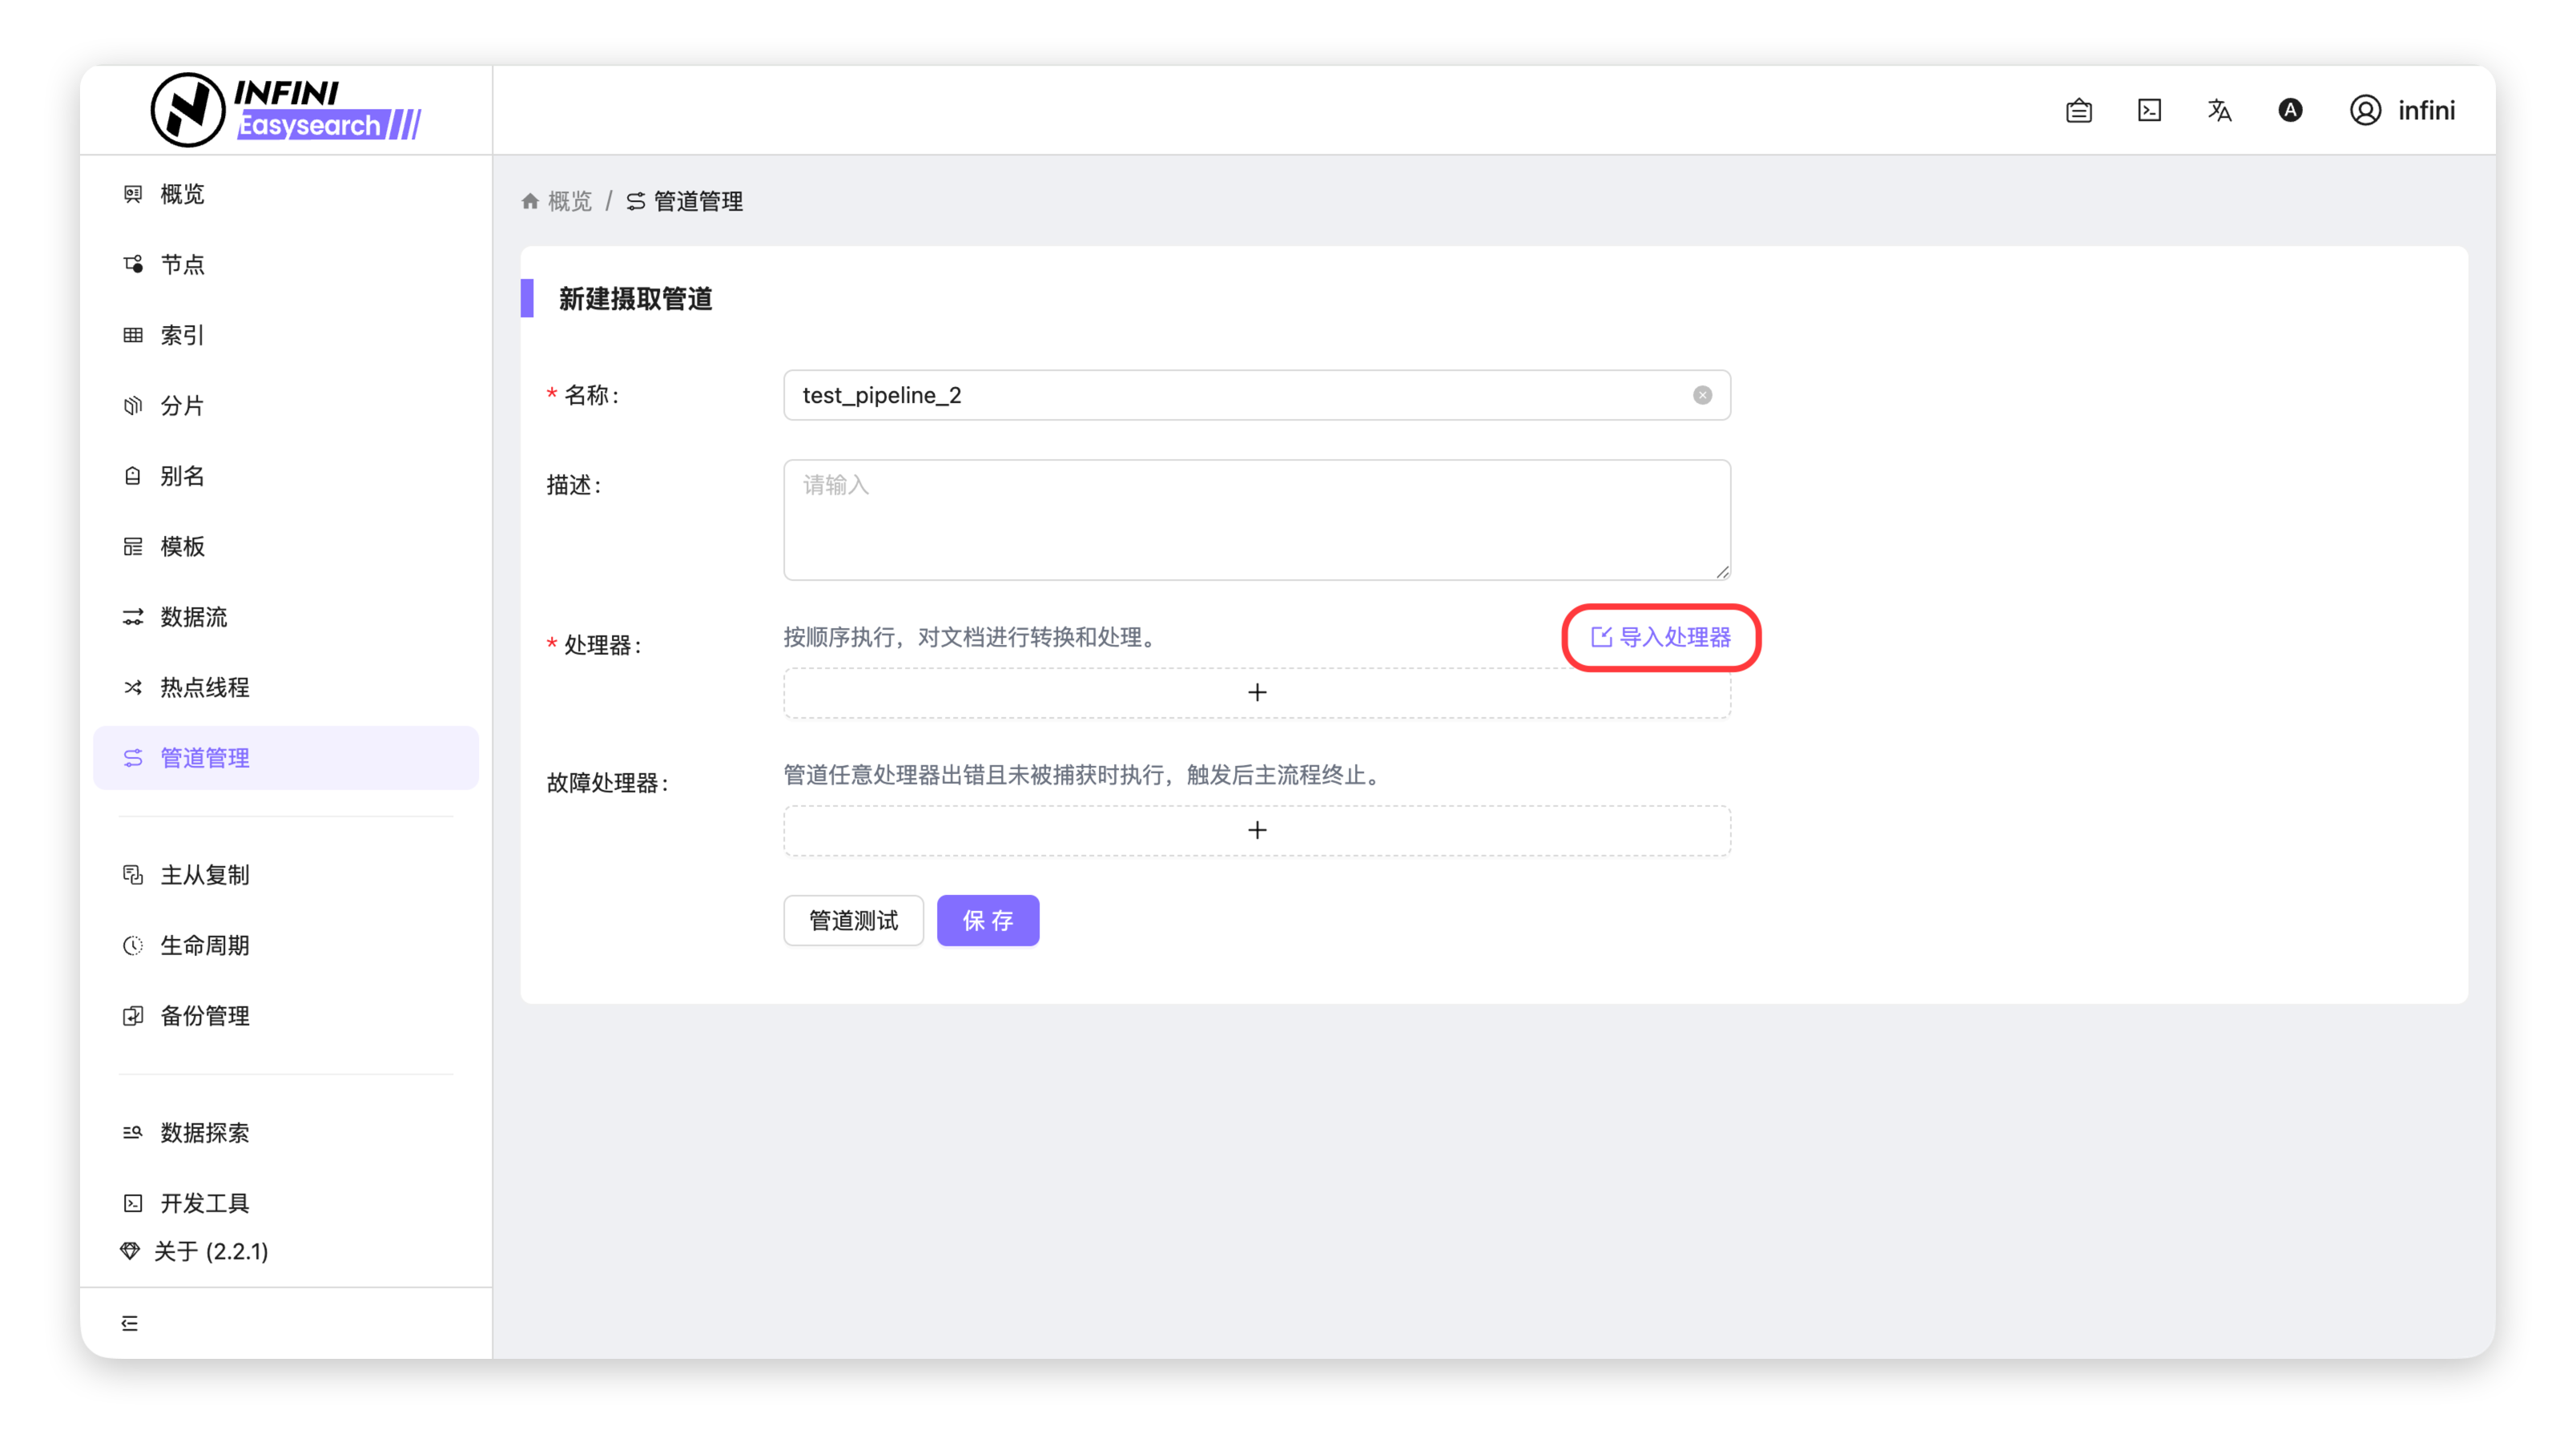The width and height of the screenshot is (2576, 1455).
Task: Switch language with the translate icon
Action: [2219, 110]
